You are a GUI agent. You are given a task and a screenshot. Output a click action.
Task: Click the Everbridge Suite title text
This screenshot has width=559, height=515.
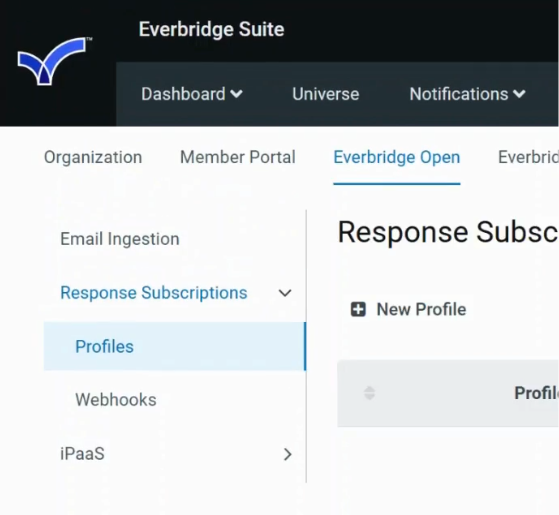(211, 29)
